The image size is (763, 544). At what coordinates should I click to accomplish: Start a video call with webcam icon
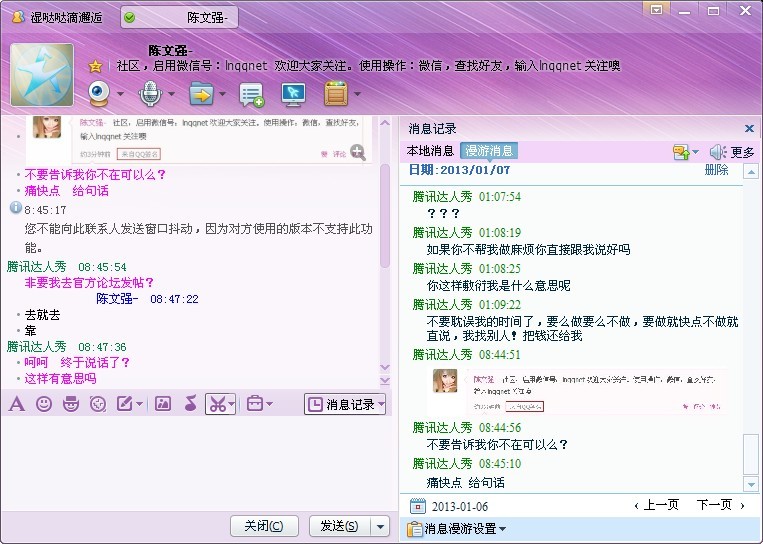pyautogui.click(x=99, y=93)
